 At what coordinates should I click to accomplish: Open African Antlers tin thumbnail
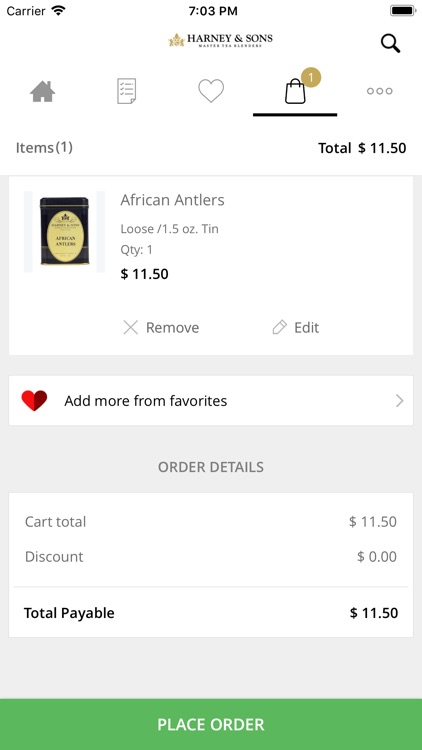click(x=65, y=232)
